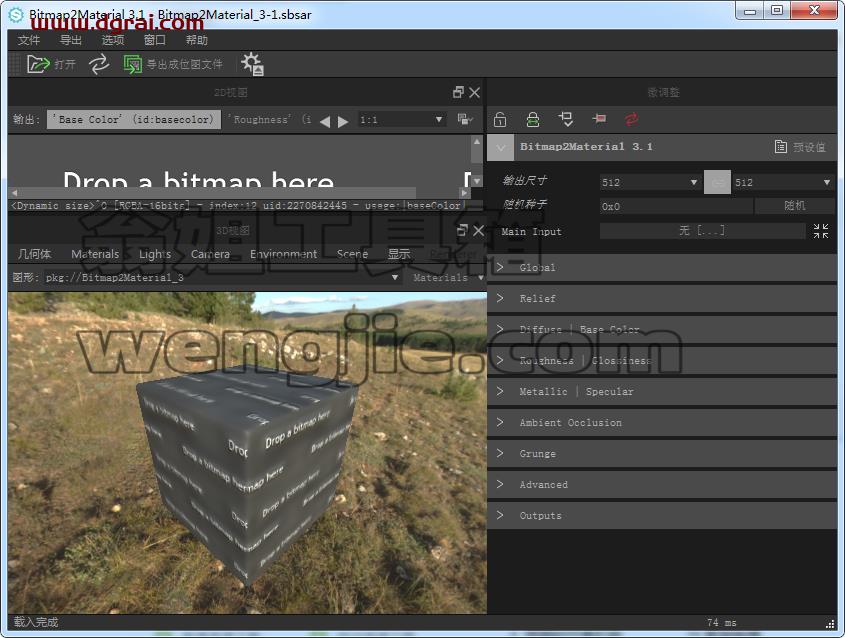Click the shrink arrows beside Main Input
Viewport: 845px width, 638px height.
[821, 231]
